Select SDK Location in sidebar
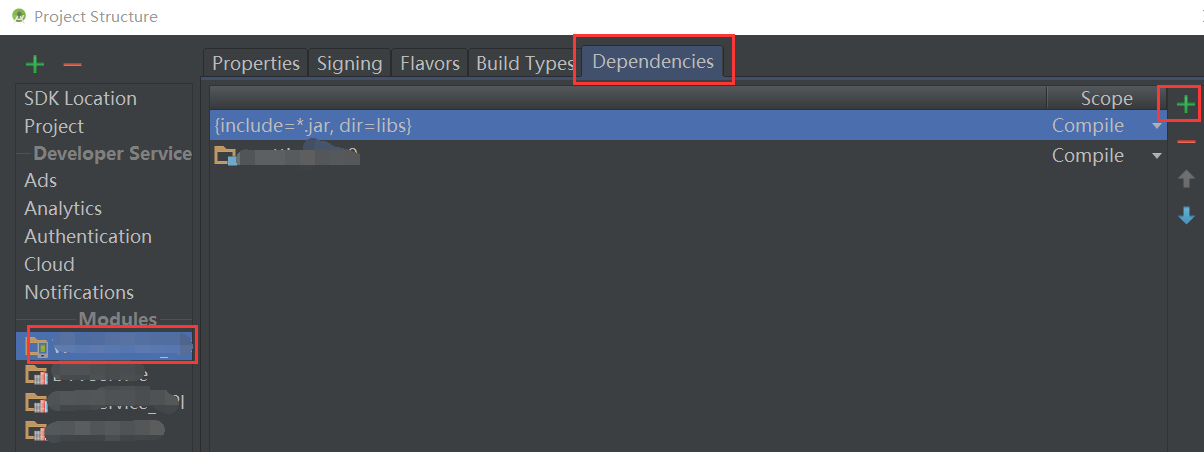Viewport: 1204px width, 452px height. 80,98
